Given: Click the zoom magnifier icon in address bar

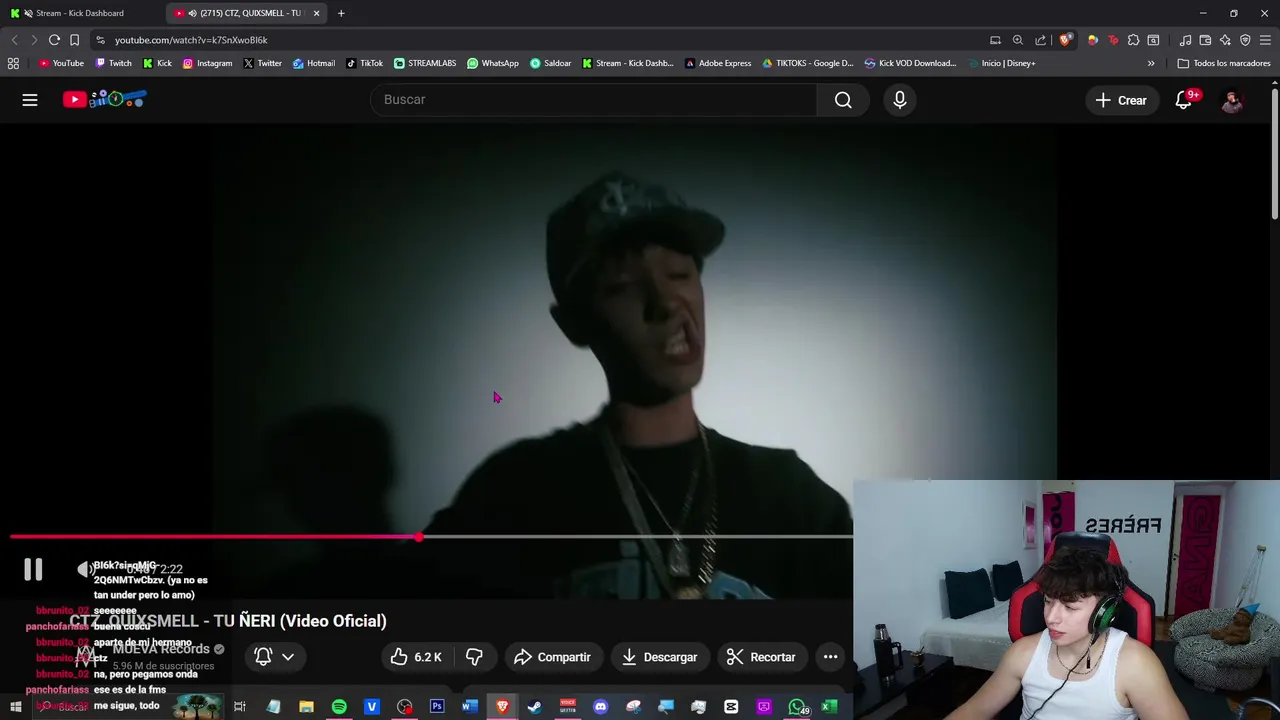Looking at the screenshot, I should [x=1018, y=40].
